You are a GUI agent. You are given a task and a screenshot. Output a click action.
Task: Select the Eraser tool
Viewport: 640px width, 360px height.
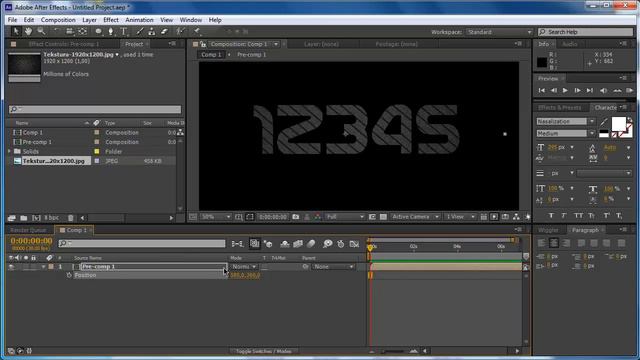coord(164,31)
